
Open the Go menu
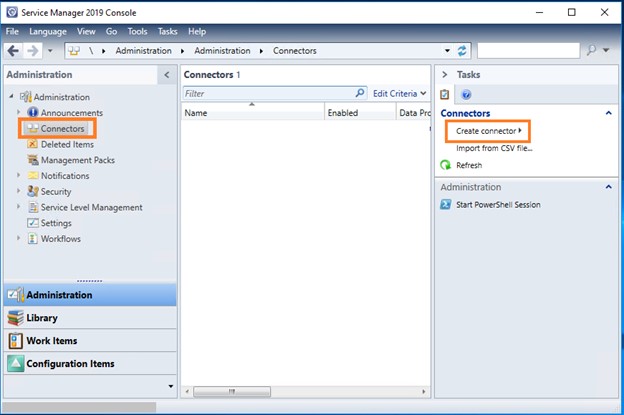[111, 31]
